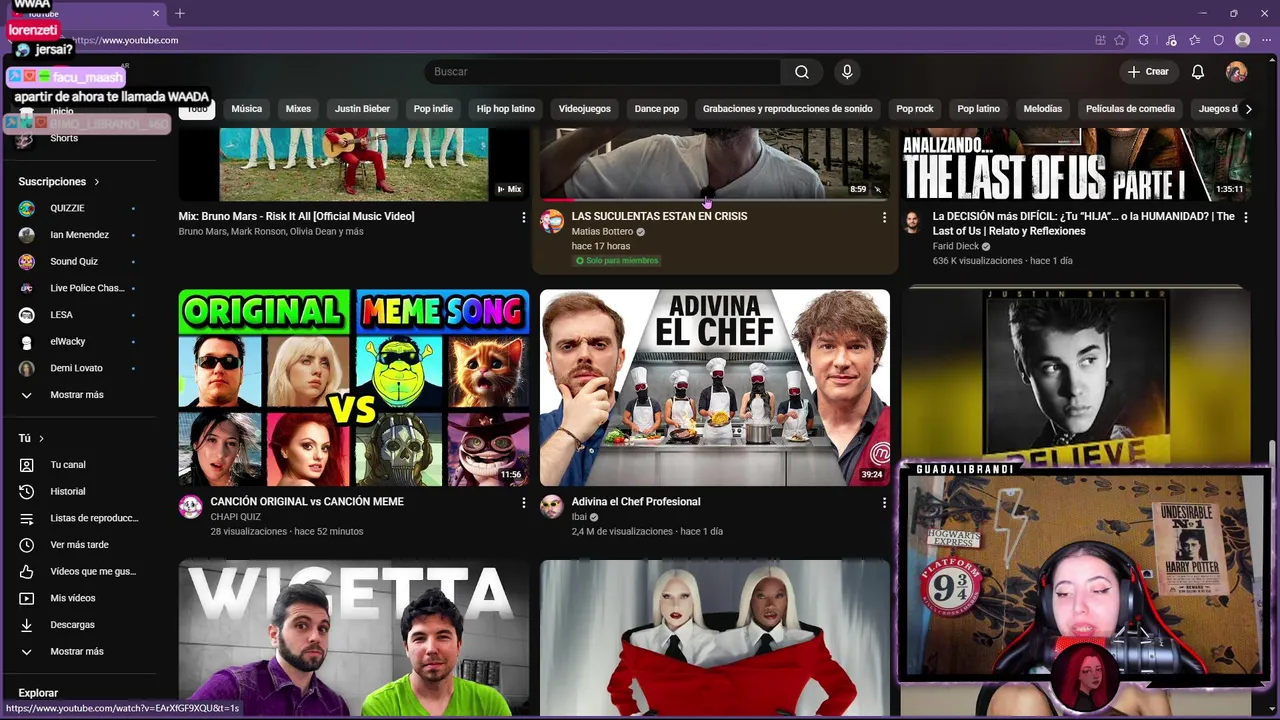The image size is (1280, 720).
Task: Select the Mixes chip
Action: pos(298,109)
